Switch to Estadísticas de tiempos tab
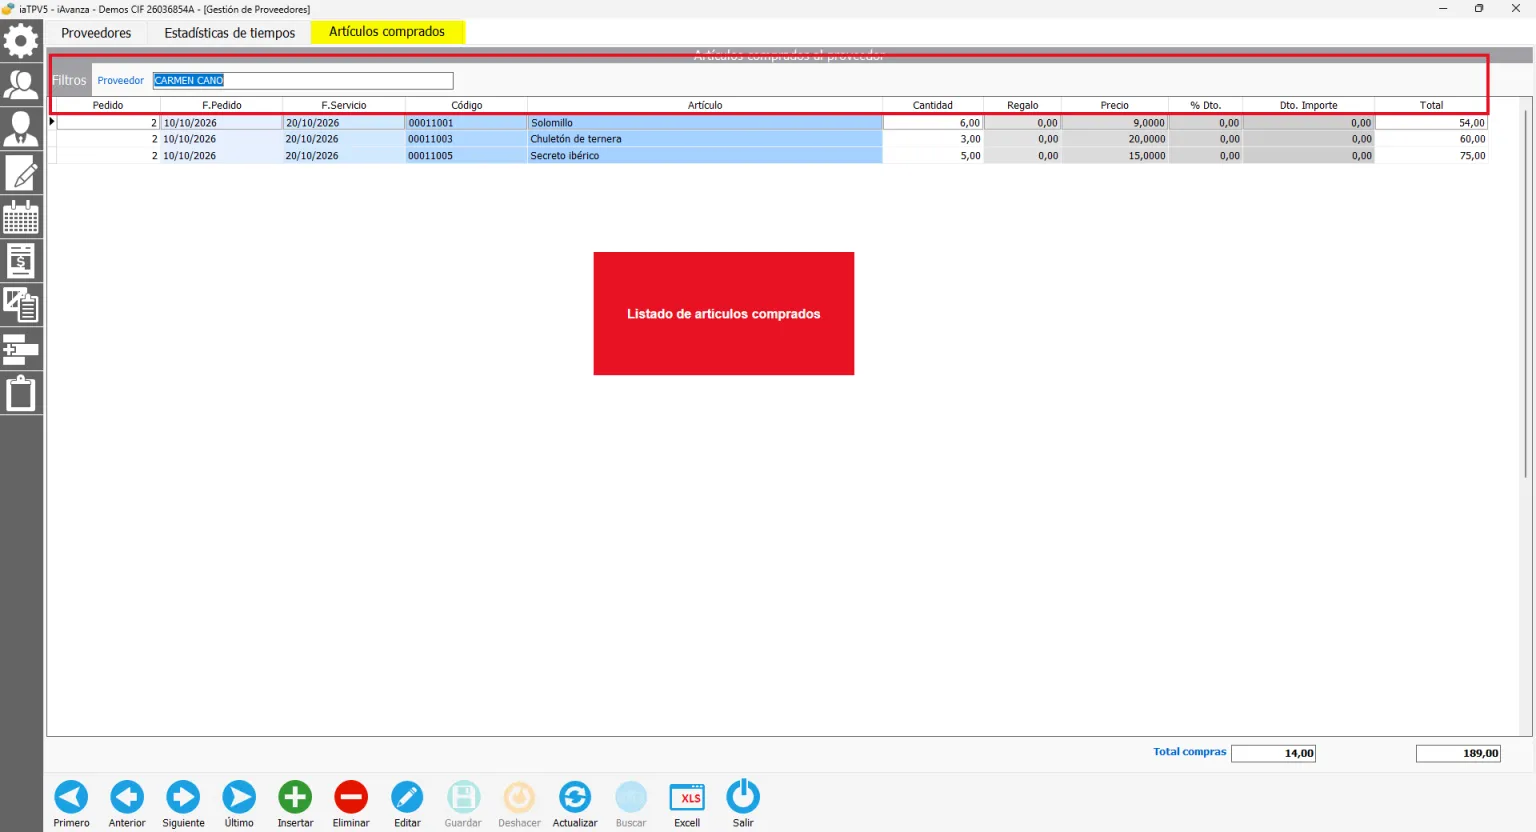Image resolution: width=1536 pixels, height=832 pixels. (x=230, y=33)
